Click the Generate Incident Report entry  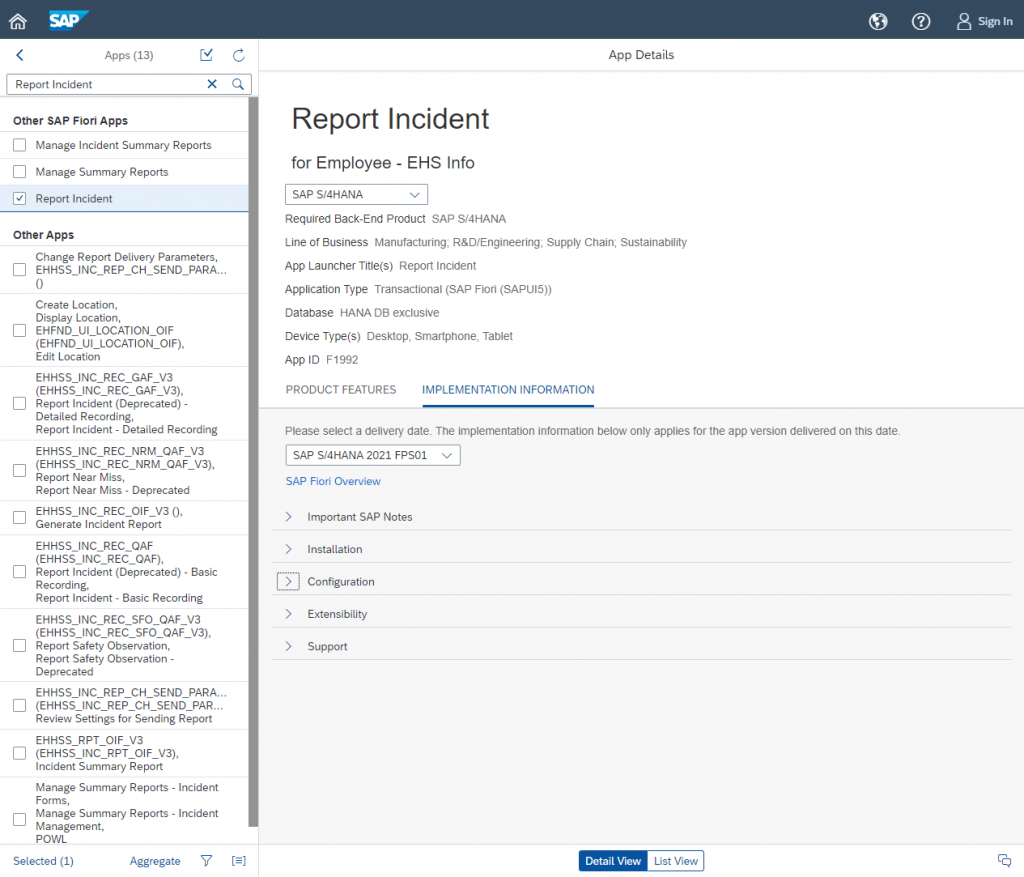coord(99,524)
